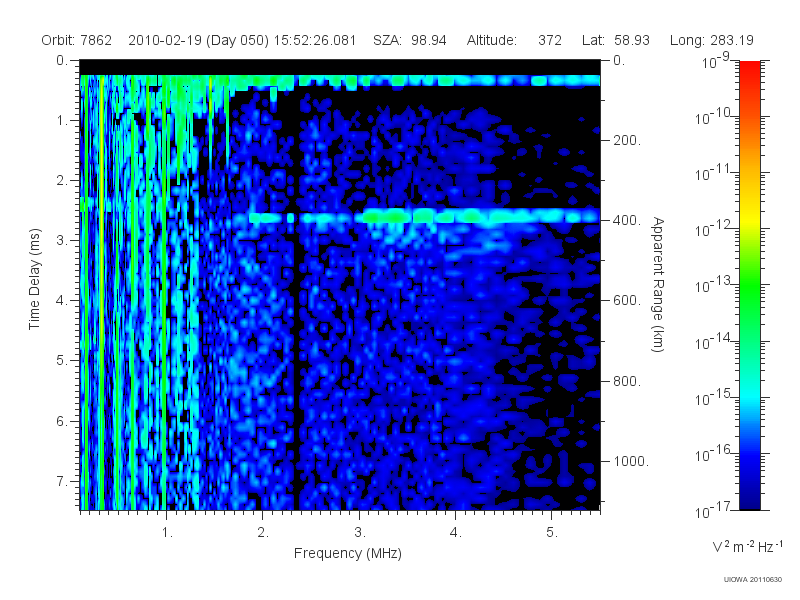Image resolution: width=800 pixels, height=600 pixels.
Task: Click the bright echo trace near 400 km range
Action: (x=423, y=216)
